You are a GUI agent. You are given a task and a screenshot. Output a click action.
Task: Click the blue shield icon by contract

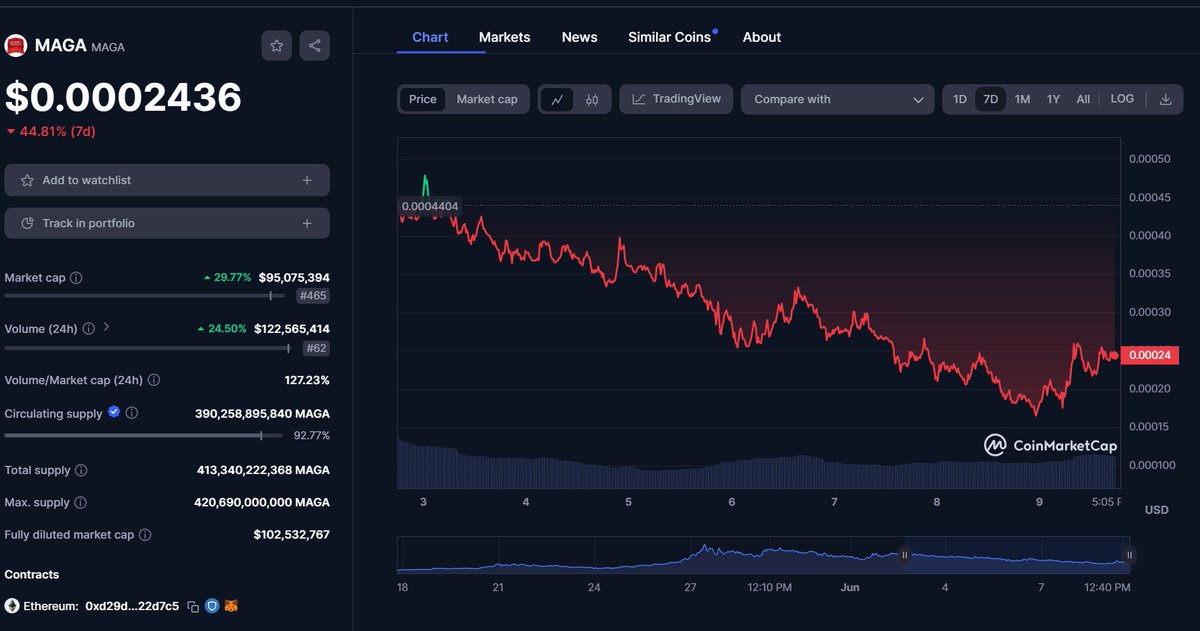(212, 606)
